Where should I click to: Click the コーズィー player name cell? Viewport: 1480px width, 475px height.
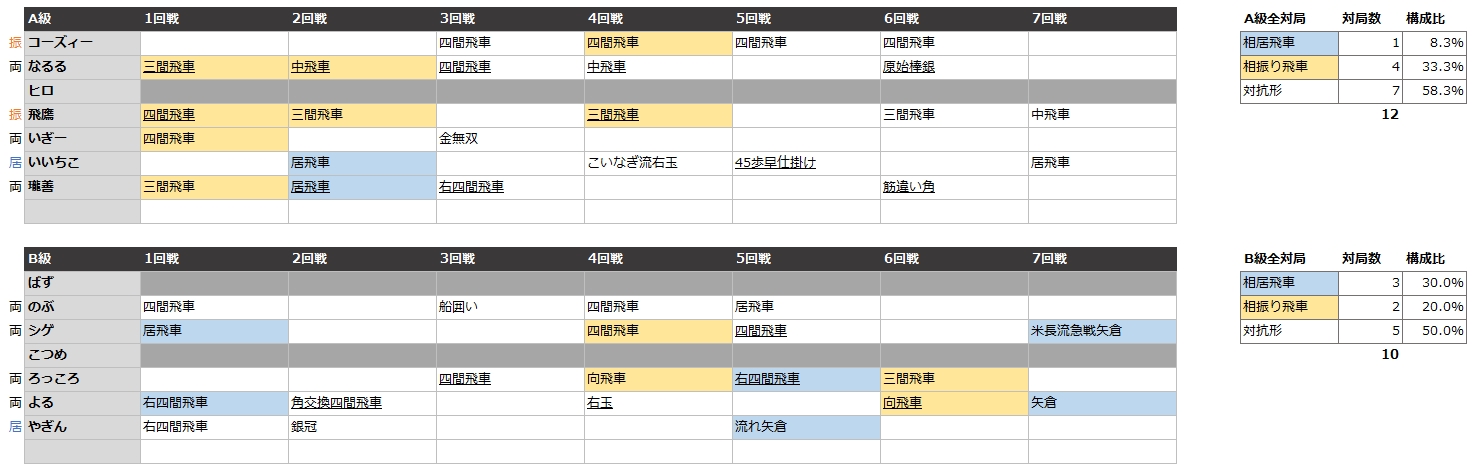coord(82,43)
